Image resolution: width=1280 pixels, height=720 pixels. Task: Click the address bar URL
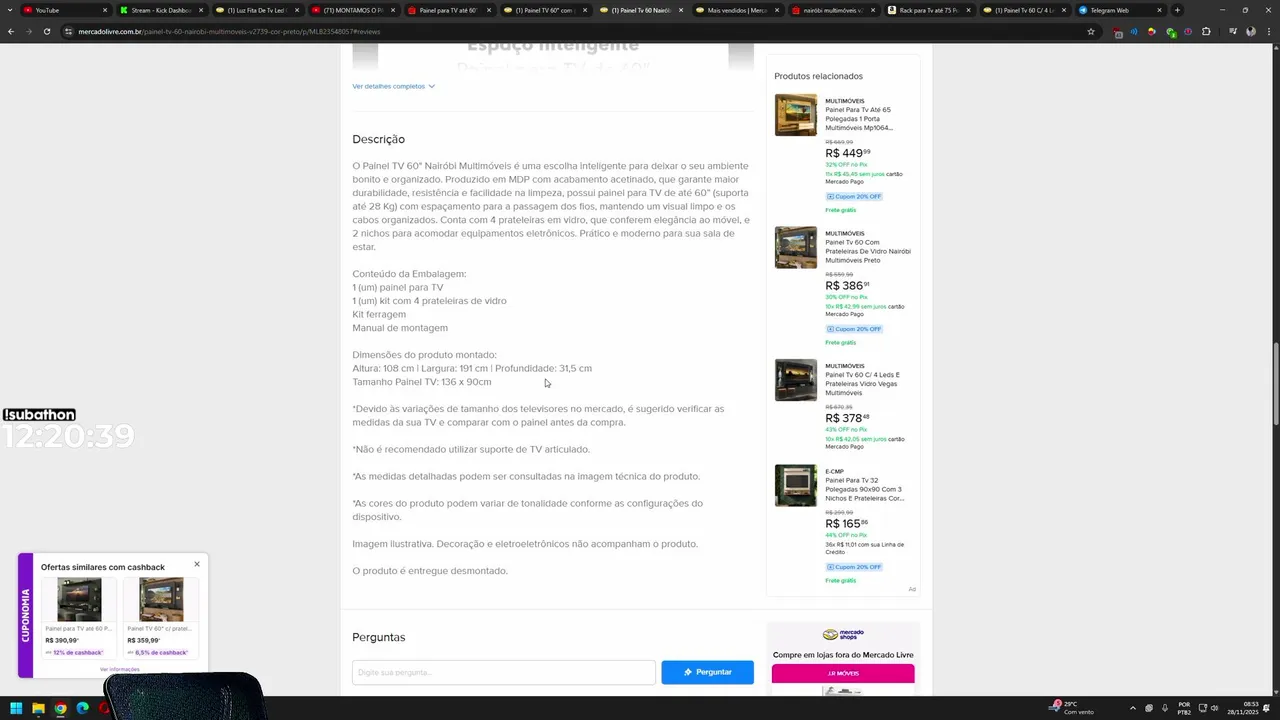pyautogui.click(x=229, y=31)
